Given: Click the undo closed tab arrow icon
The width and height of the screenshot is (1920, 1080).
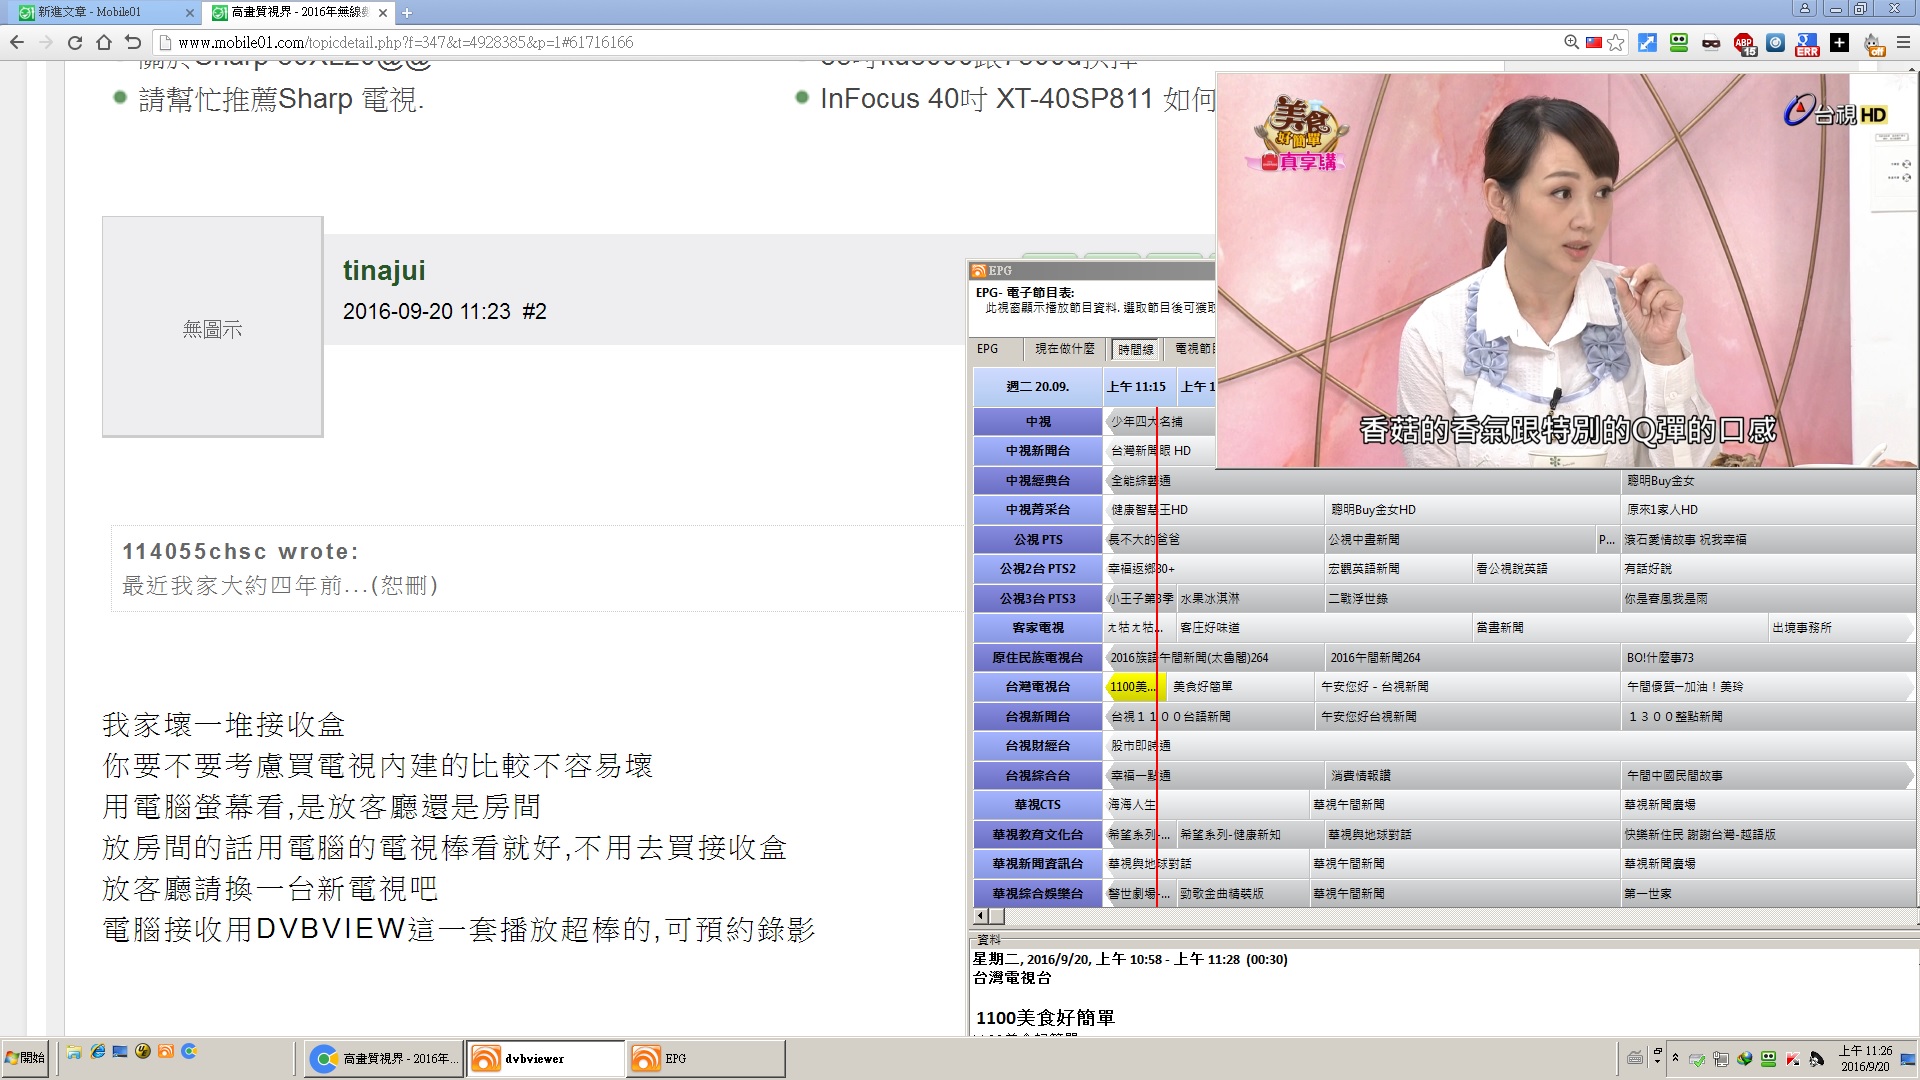Looking at the screenshot, I should (x=133, y=42).
